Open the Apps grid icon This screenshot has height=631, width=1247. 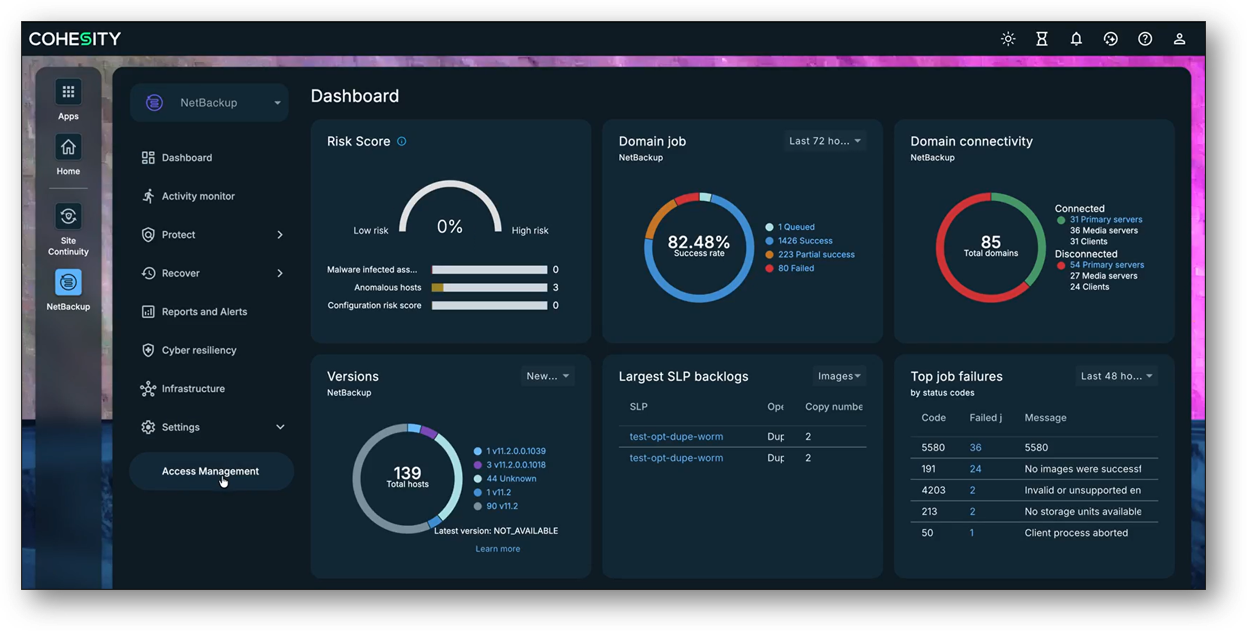tap(68, 92)
